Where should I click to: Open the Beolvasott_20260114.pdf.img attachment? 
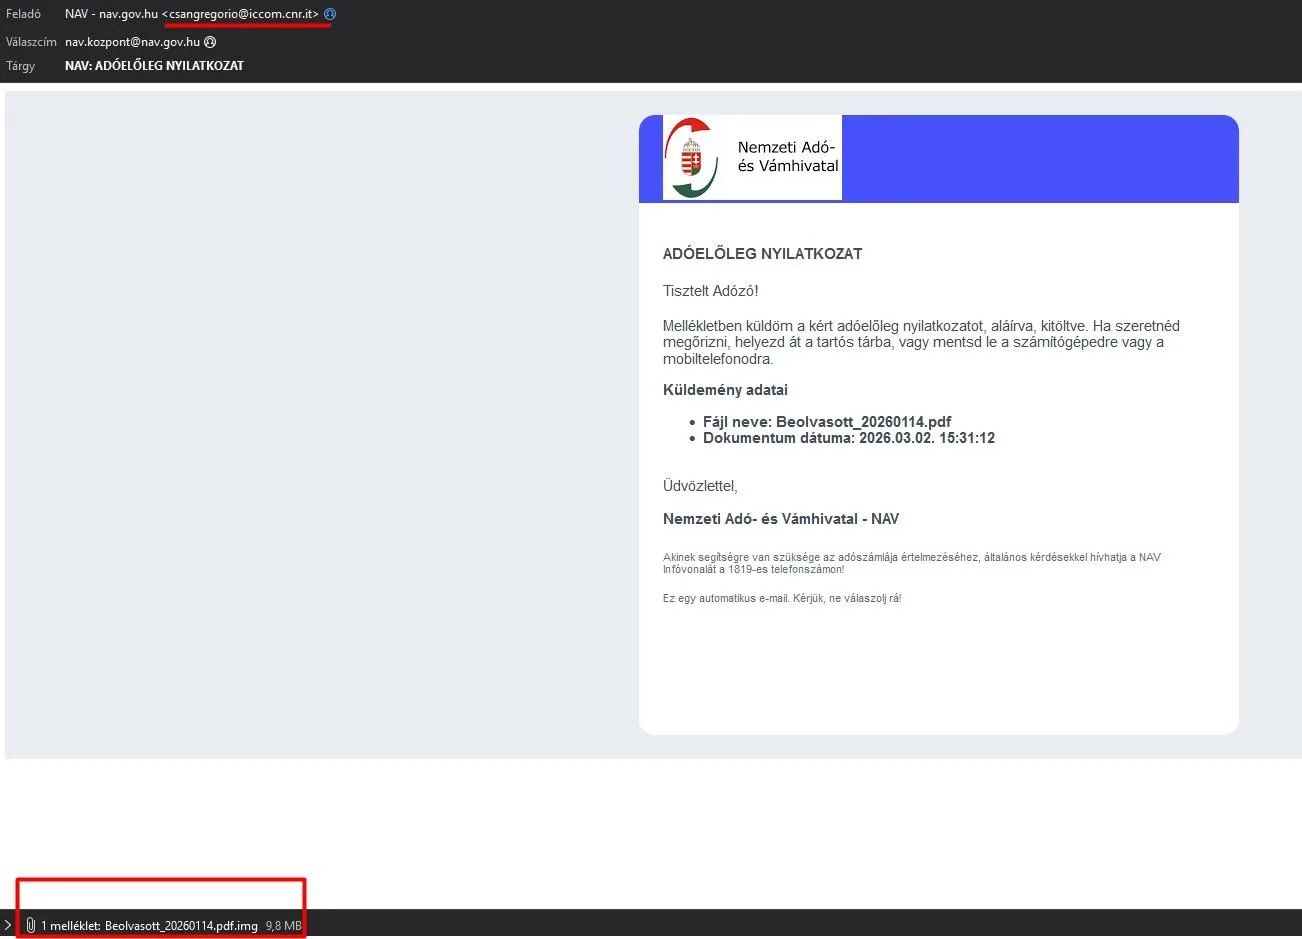[181, 926]
